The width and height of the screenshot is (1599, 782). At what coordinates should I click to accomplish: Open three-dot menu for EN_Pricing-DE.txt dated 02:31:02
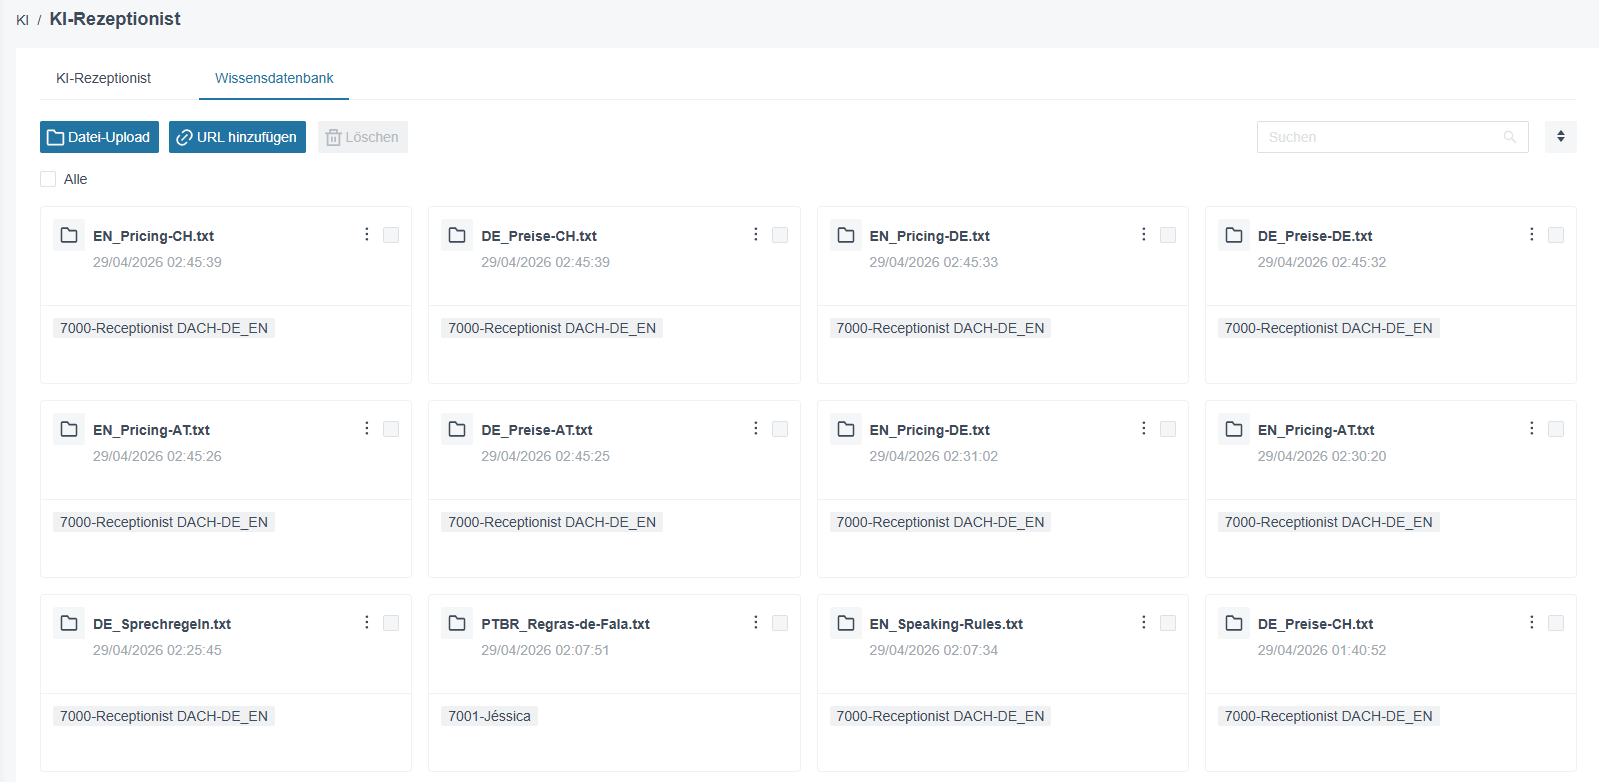[1143, 428]
